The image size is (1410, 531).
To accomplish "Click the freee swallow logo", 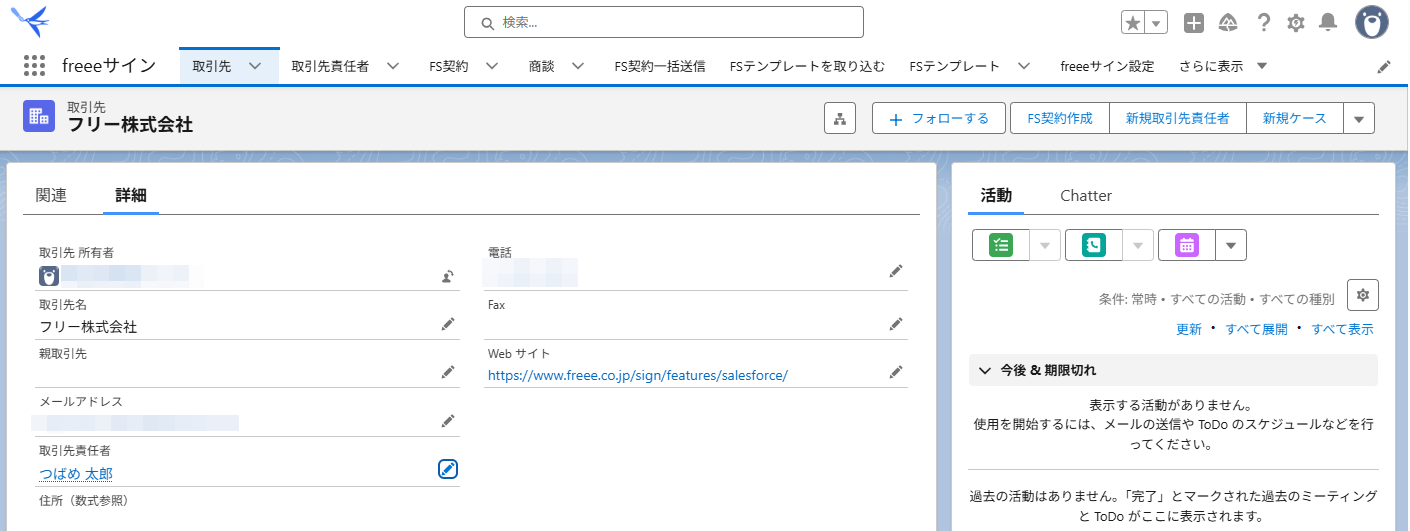I will point(30,21).
